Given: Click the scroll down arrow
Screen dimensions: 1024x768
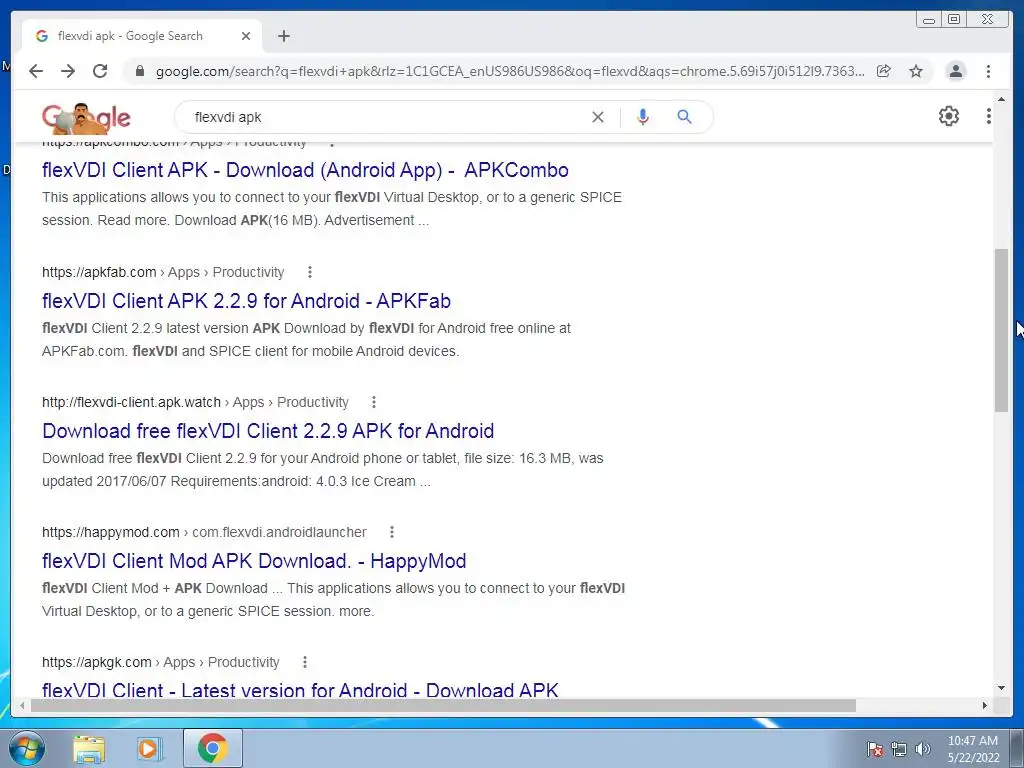Looking at the screenshot, I should pos(1001,688).
